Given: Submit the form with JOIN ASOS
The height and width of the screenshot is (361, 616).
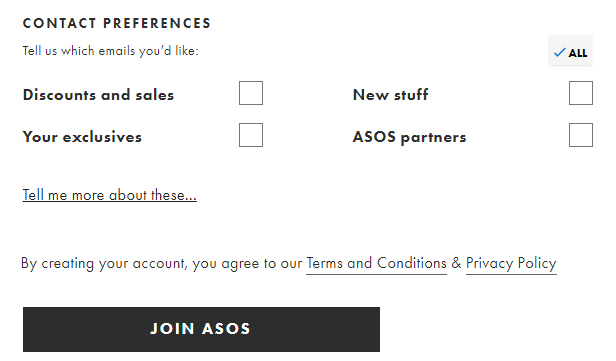Looking at the screenshot, I should [201, 329].
